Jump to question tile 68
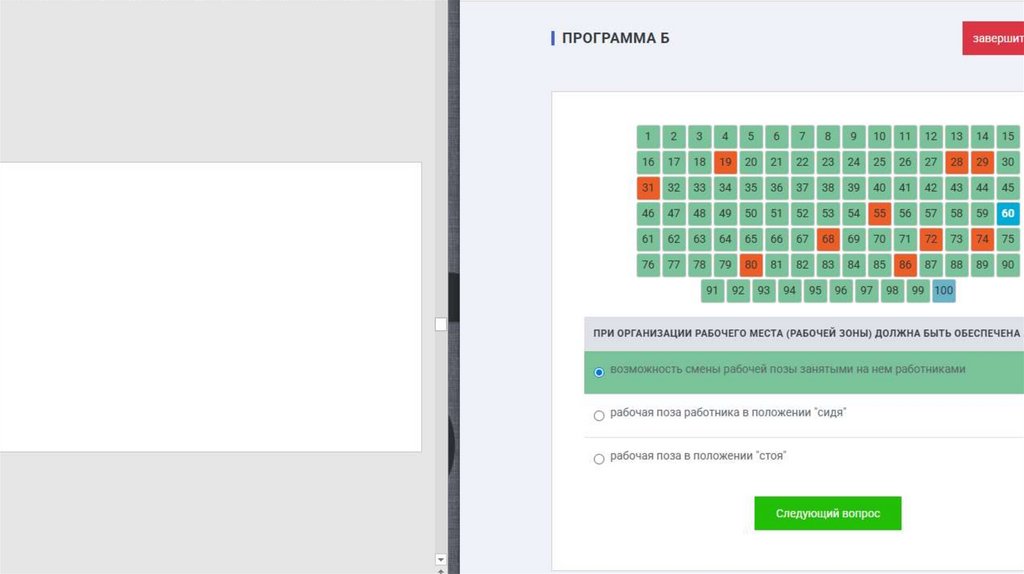This screenshot has width=1024, height=574. pyautogui.click(x=827, y=239)
